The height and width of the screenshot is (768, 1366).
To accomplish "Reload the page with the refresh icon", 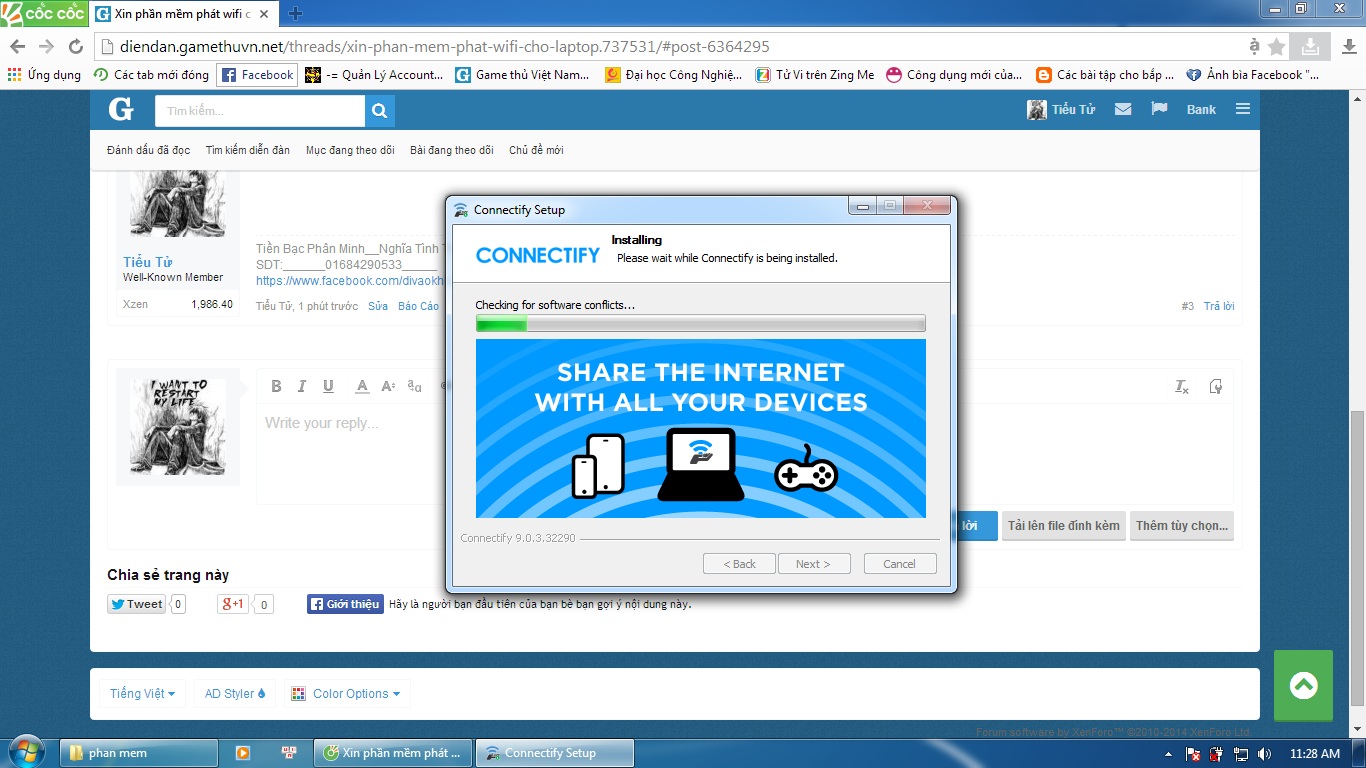I will point(76,47).
